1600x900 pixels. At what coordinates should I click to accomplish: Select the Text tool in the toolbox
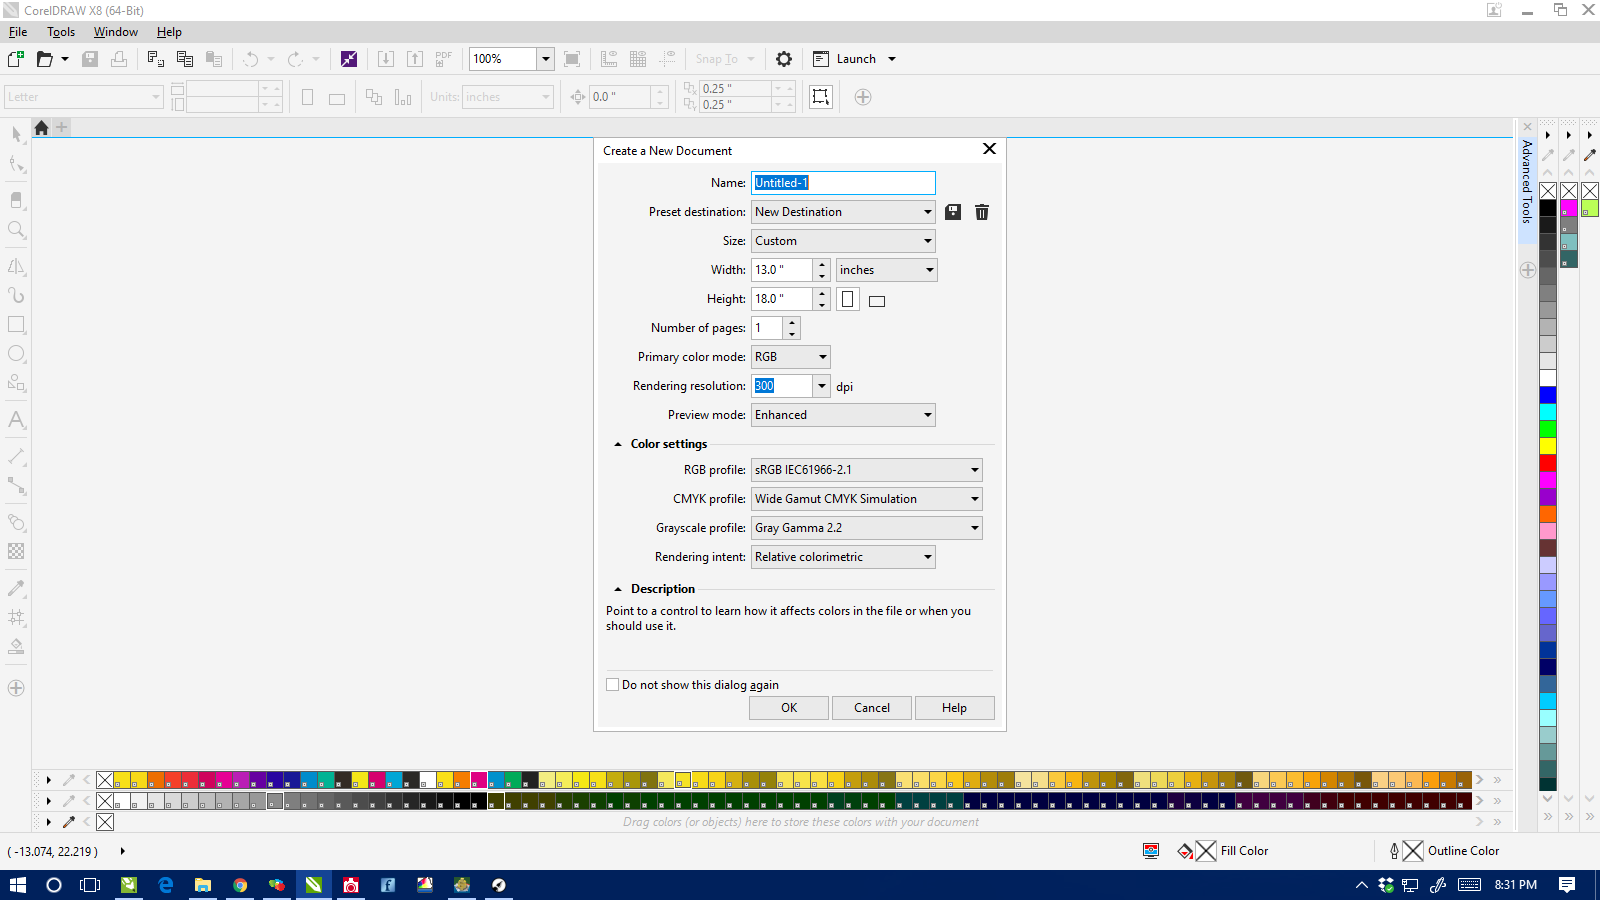coord(16,421)
